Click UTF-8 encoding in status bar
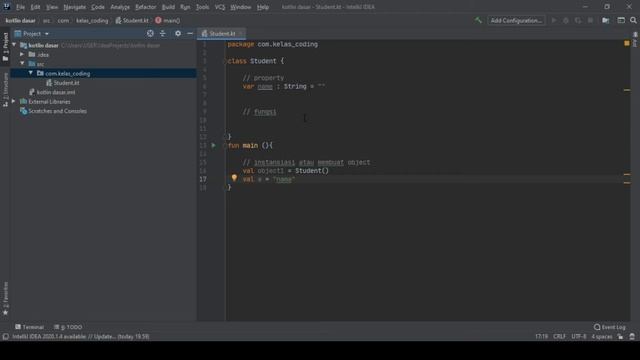 579,337
